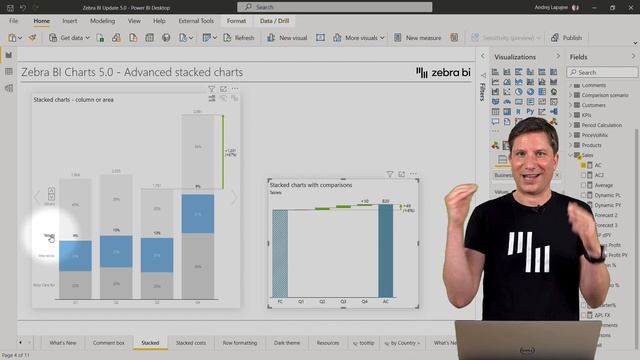Image resolution: width=640 pixels, height=360 pixels.
Task: Switch to the Insert ribbon tab
Action: [x=69, y=20]
